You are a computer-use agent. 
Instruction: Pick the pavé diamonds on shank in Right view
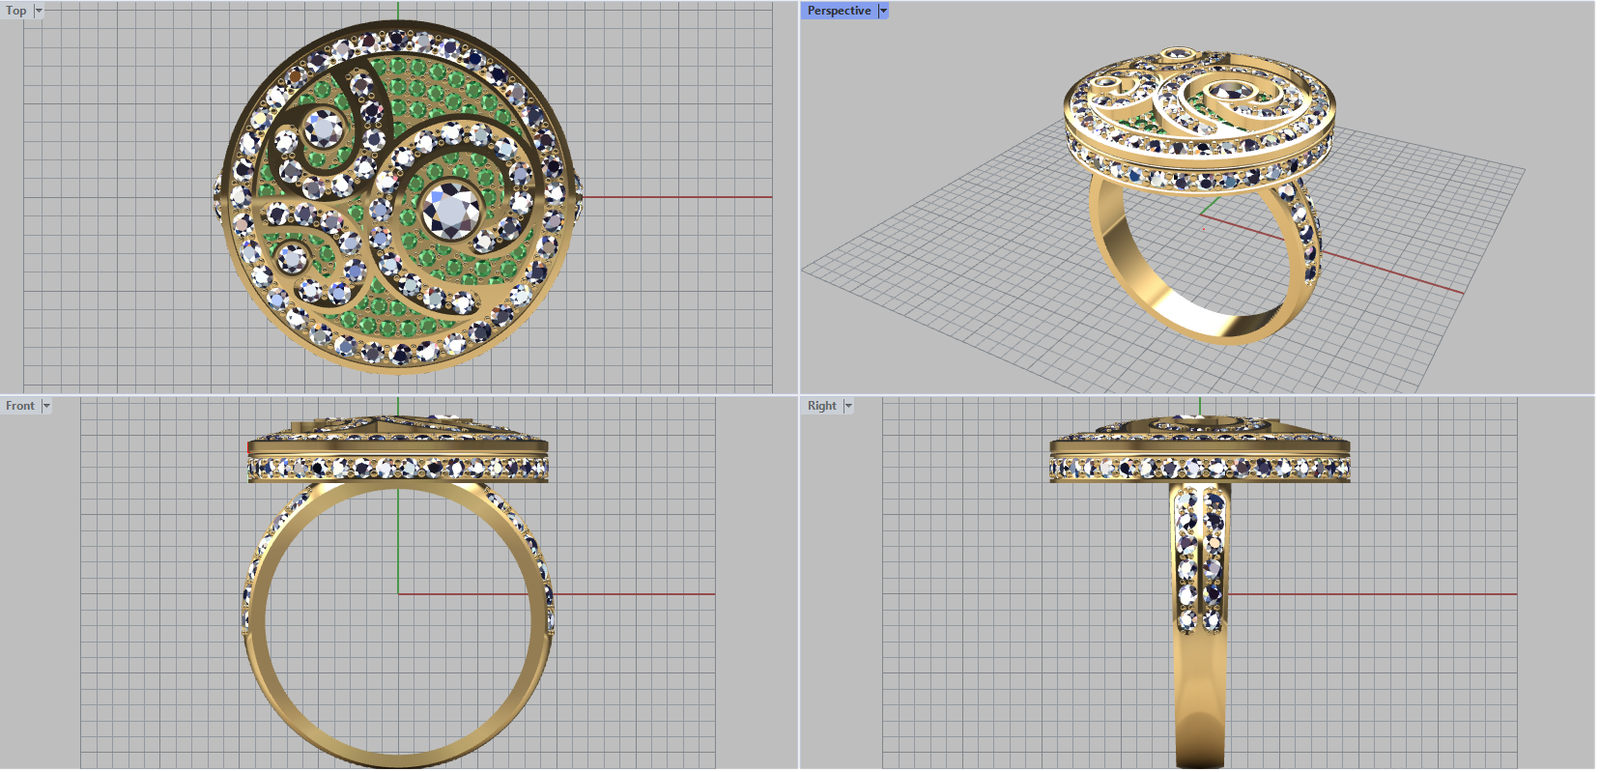click(x=1200, y=560)
